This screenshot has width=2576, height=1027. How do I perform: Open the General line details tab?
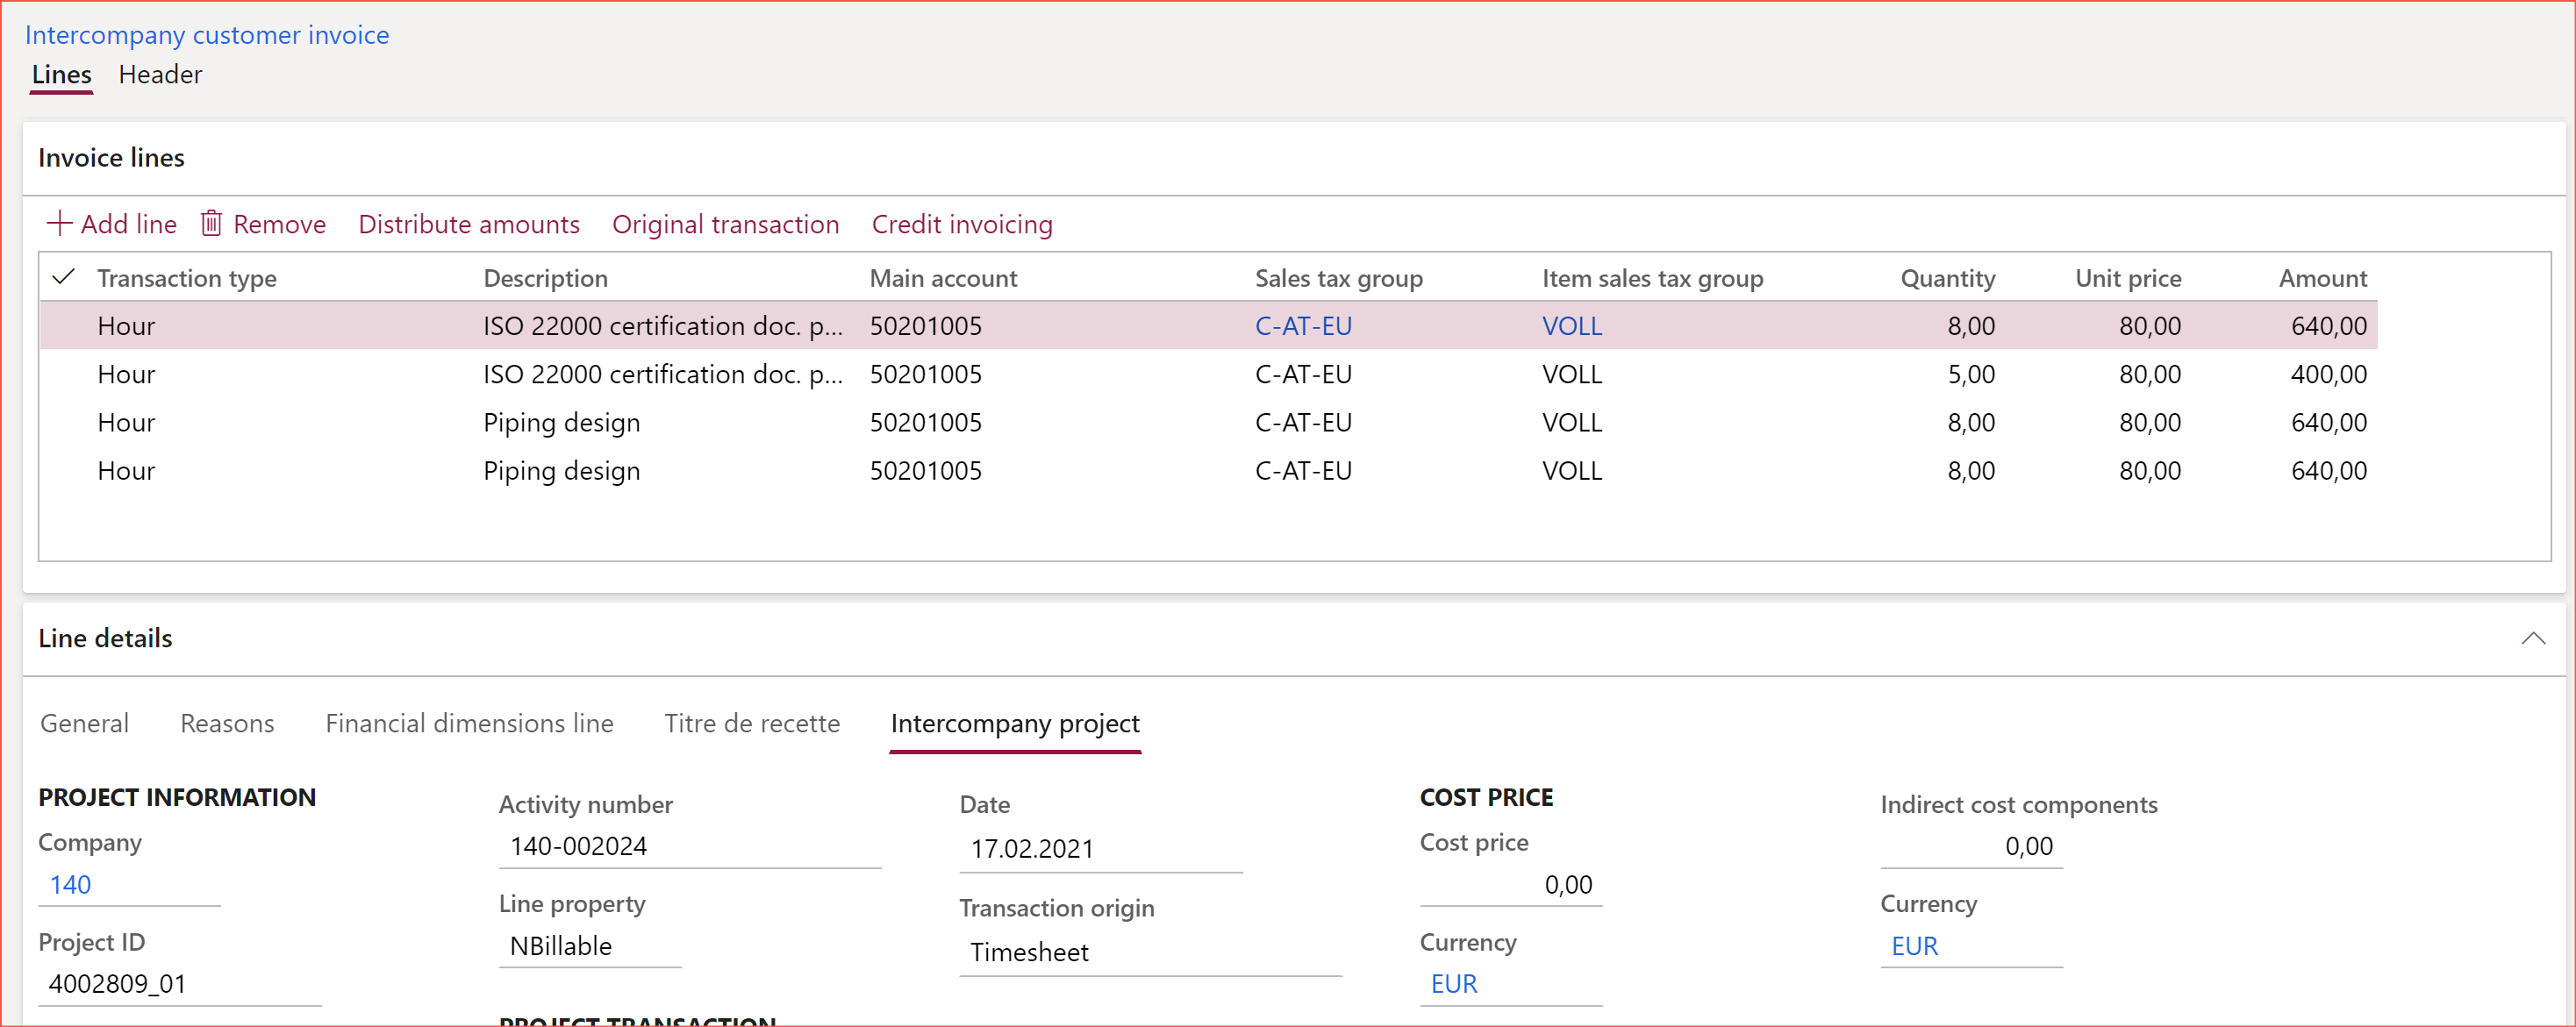point(84,723)
